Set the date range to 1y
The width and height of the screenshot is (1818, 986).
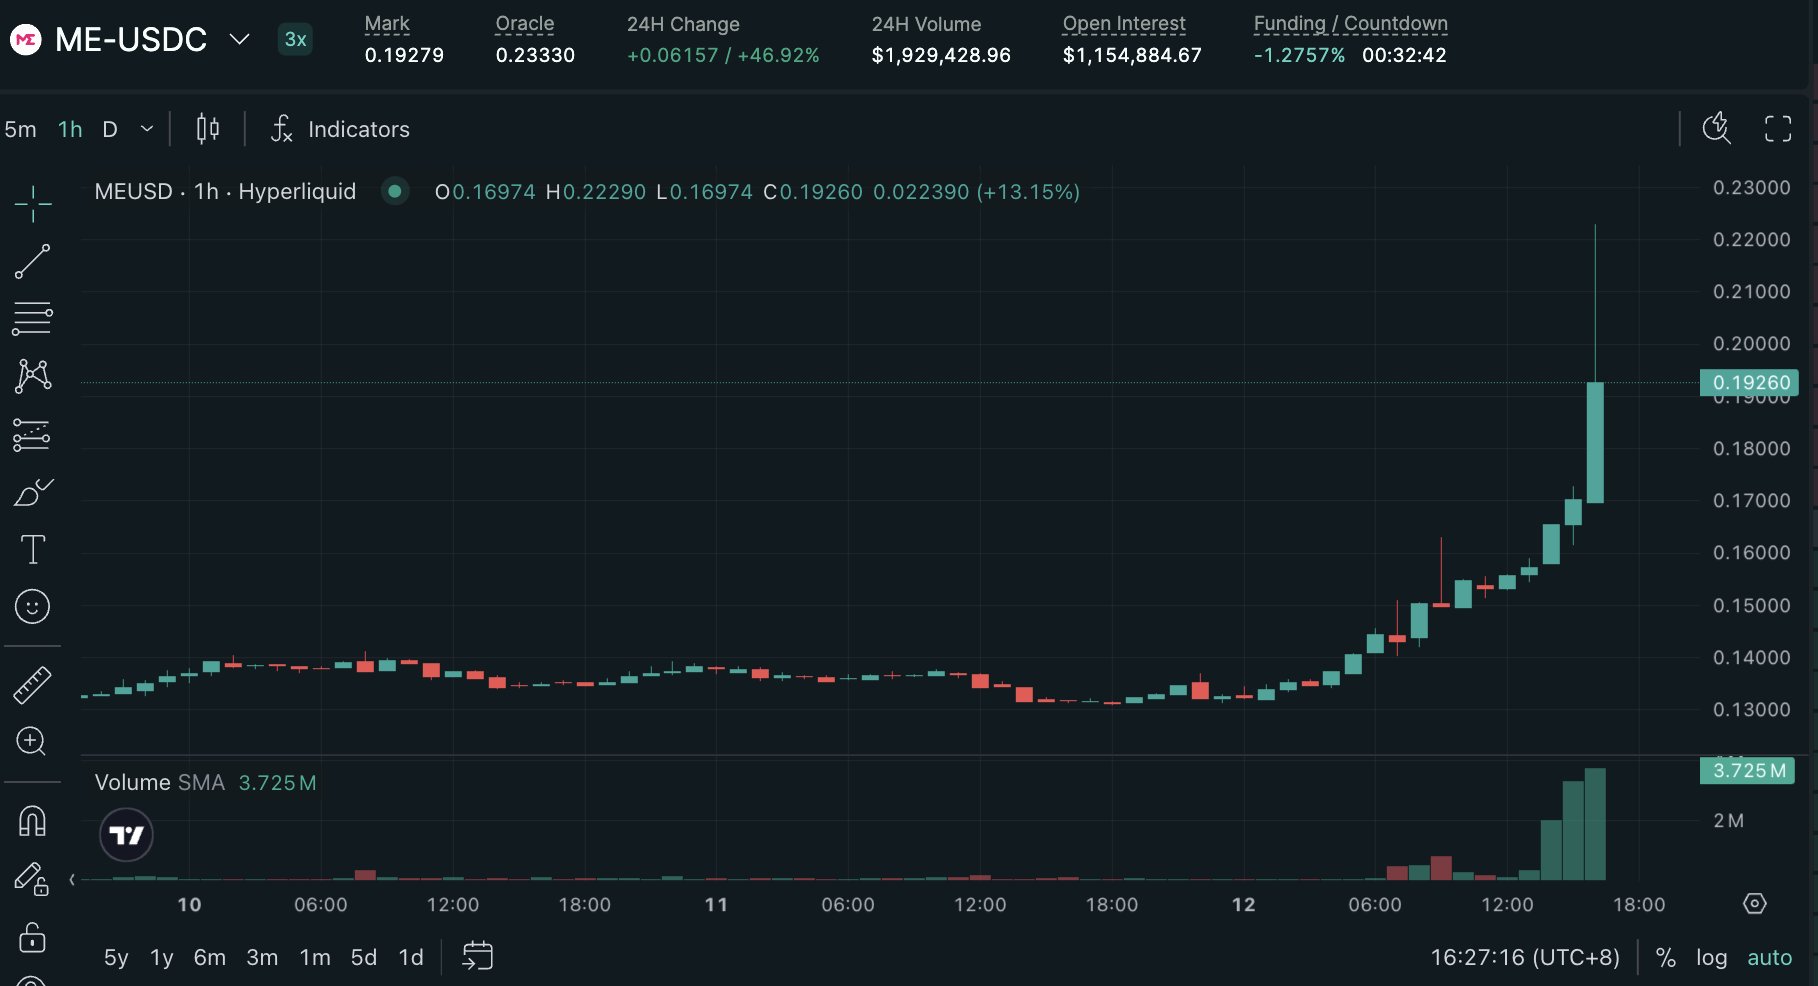tap(162, 958)
